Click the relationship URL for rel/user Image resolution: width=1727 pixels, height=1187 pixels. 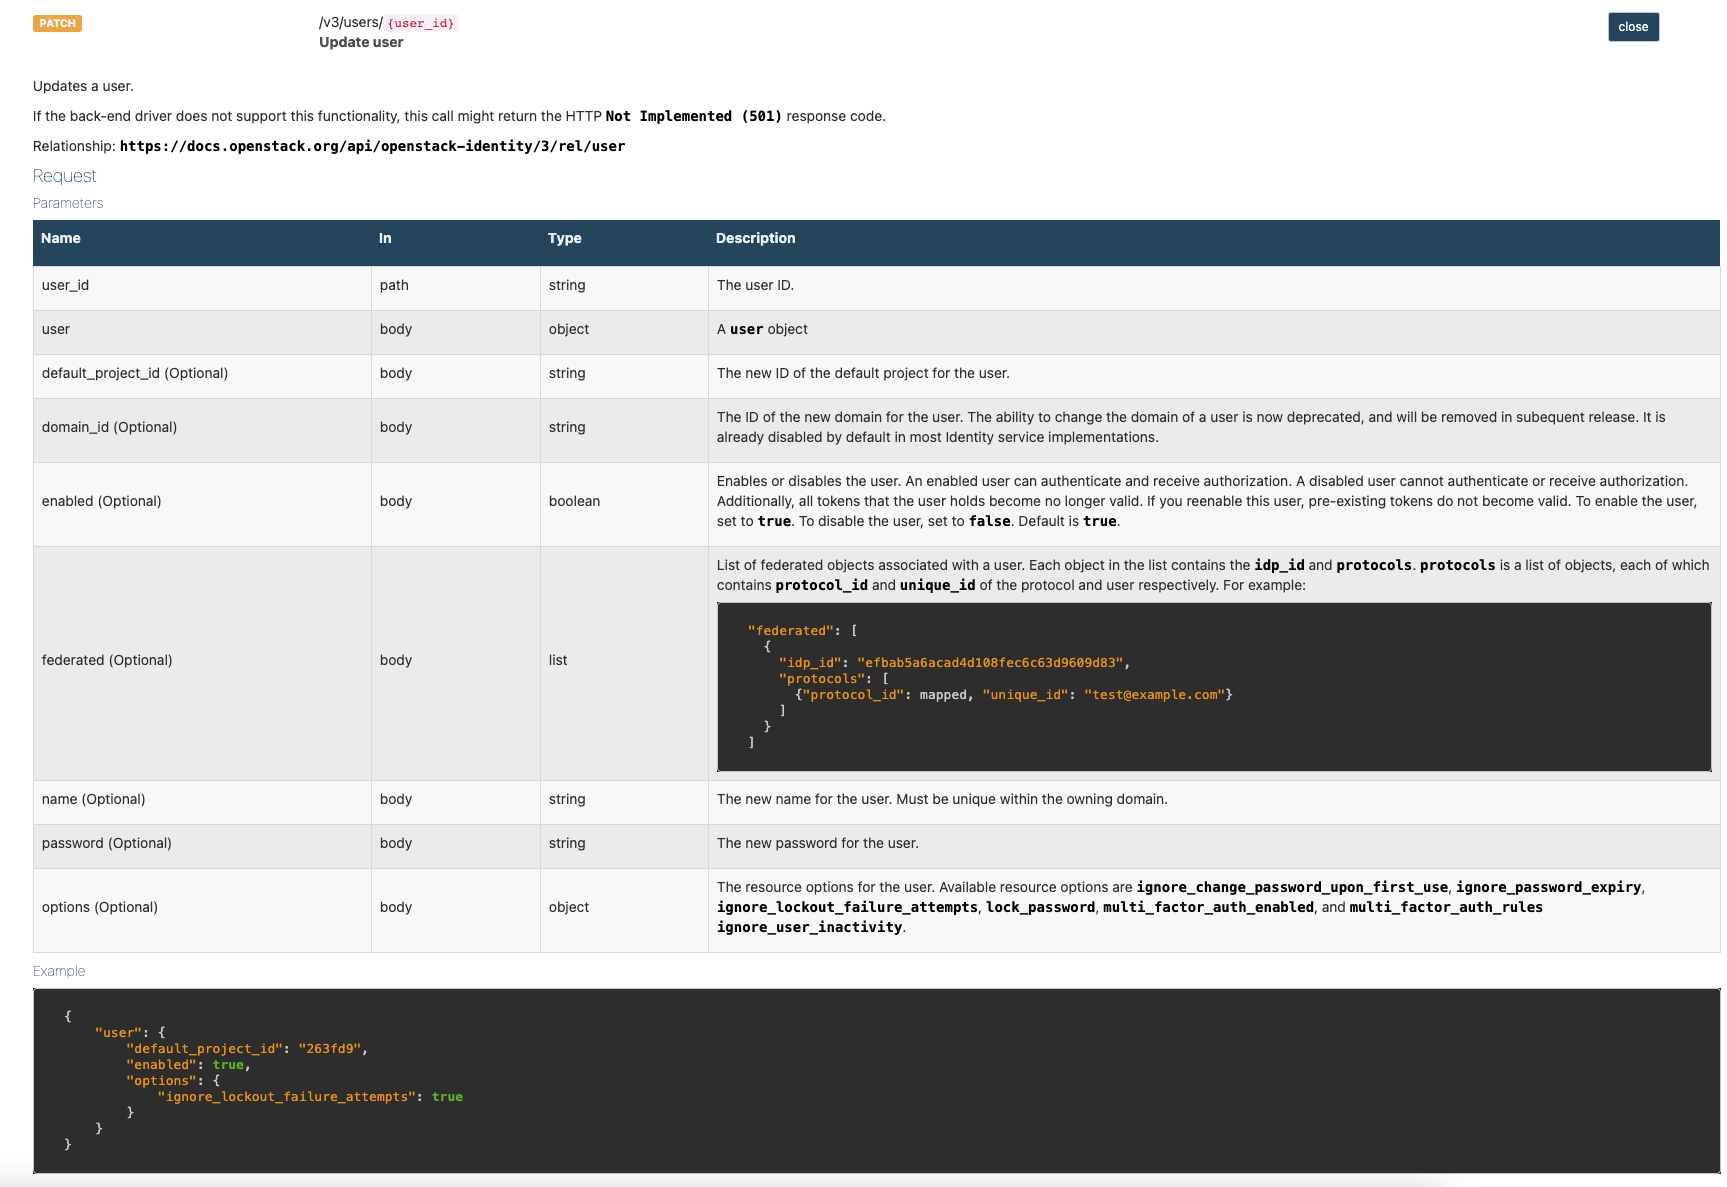[x=372, y=146]
